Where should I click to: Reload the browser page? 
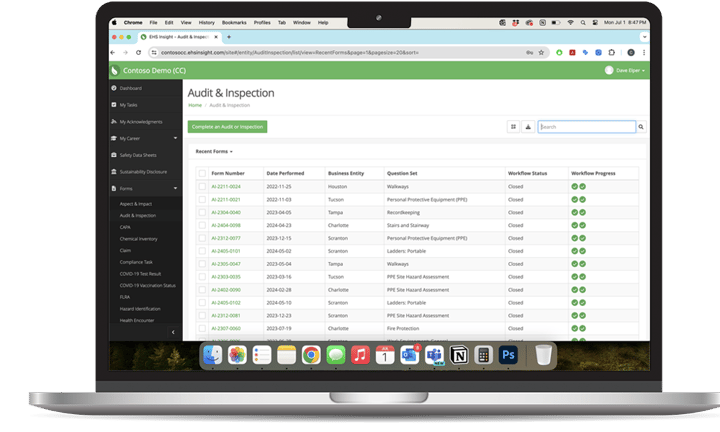[138, 52]
